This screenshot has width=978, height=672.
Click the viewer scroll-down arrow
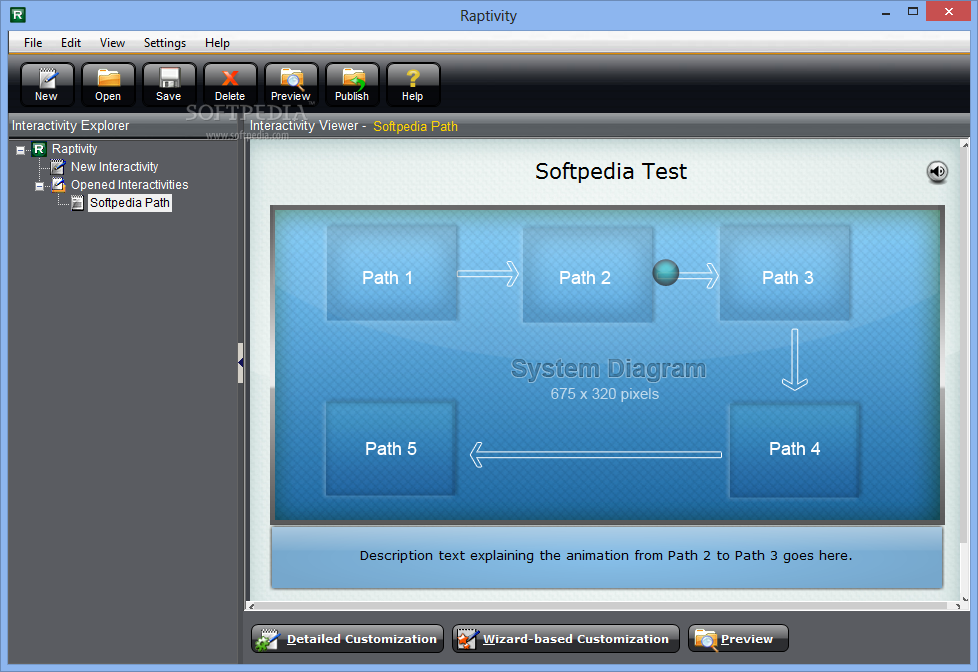click(x=965, y=599)
